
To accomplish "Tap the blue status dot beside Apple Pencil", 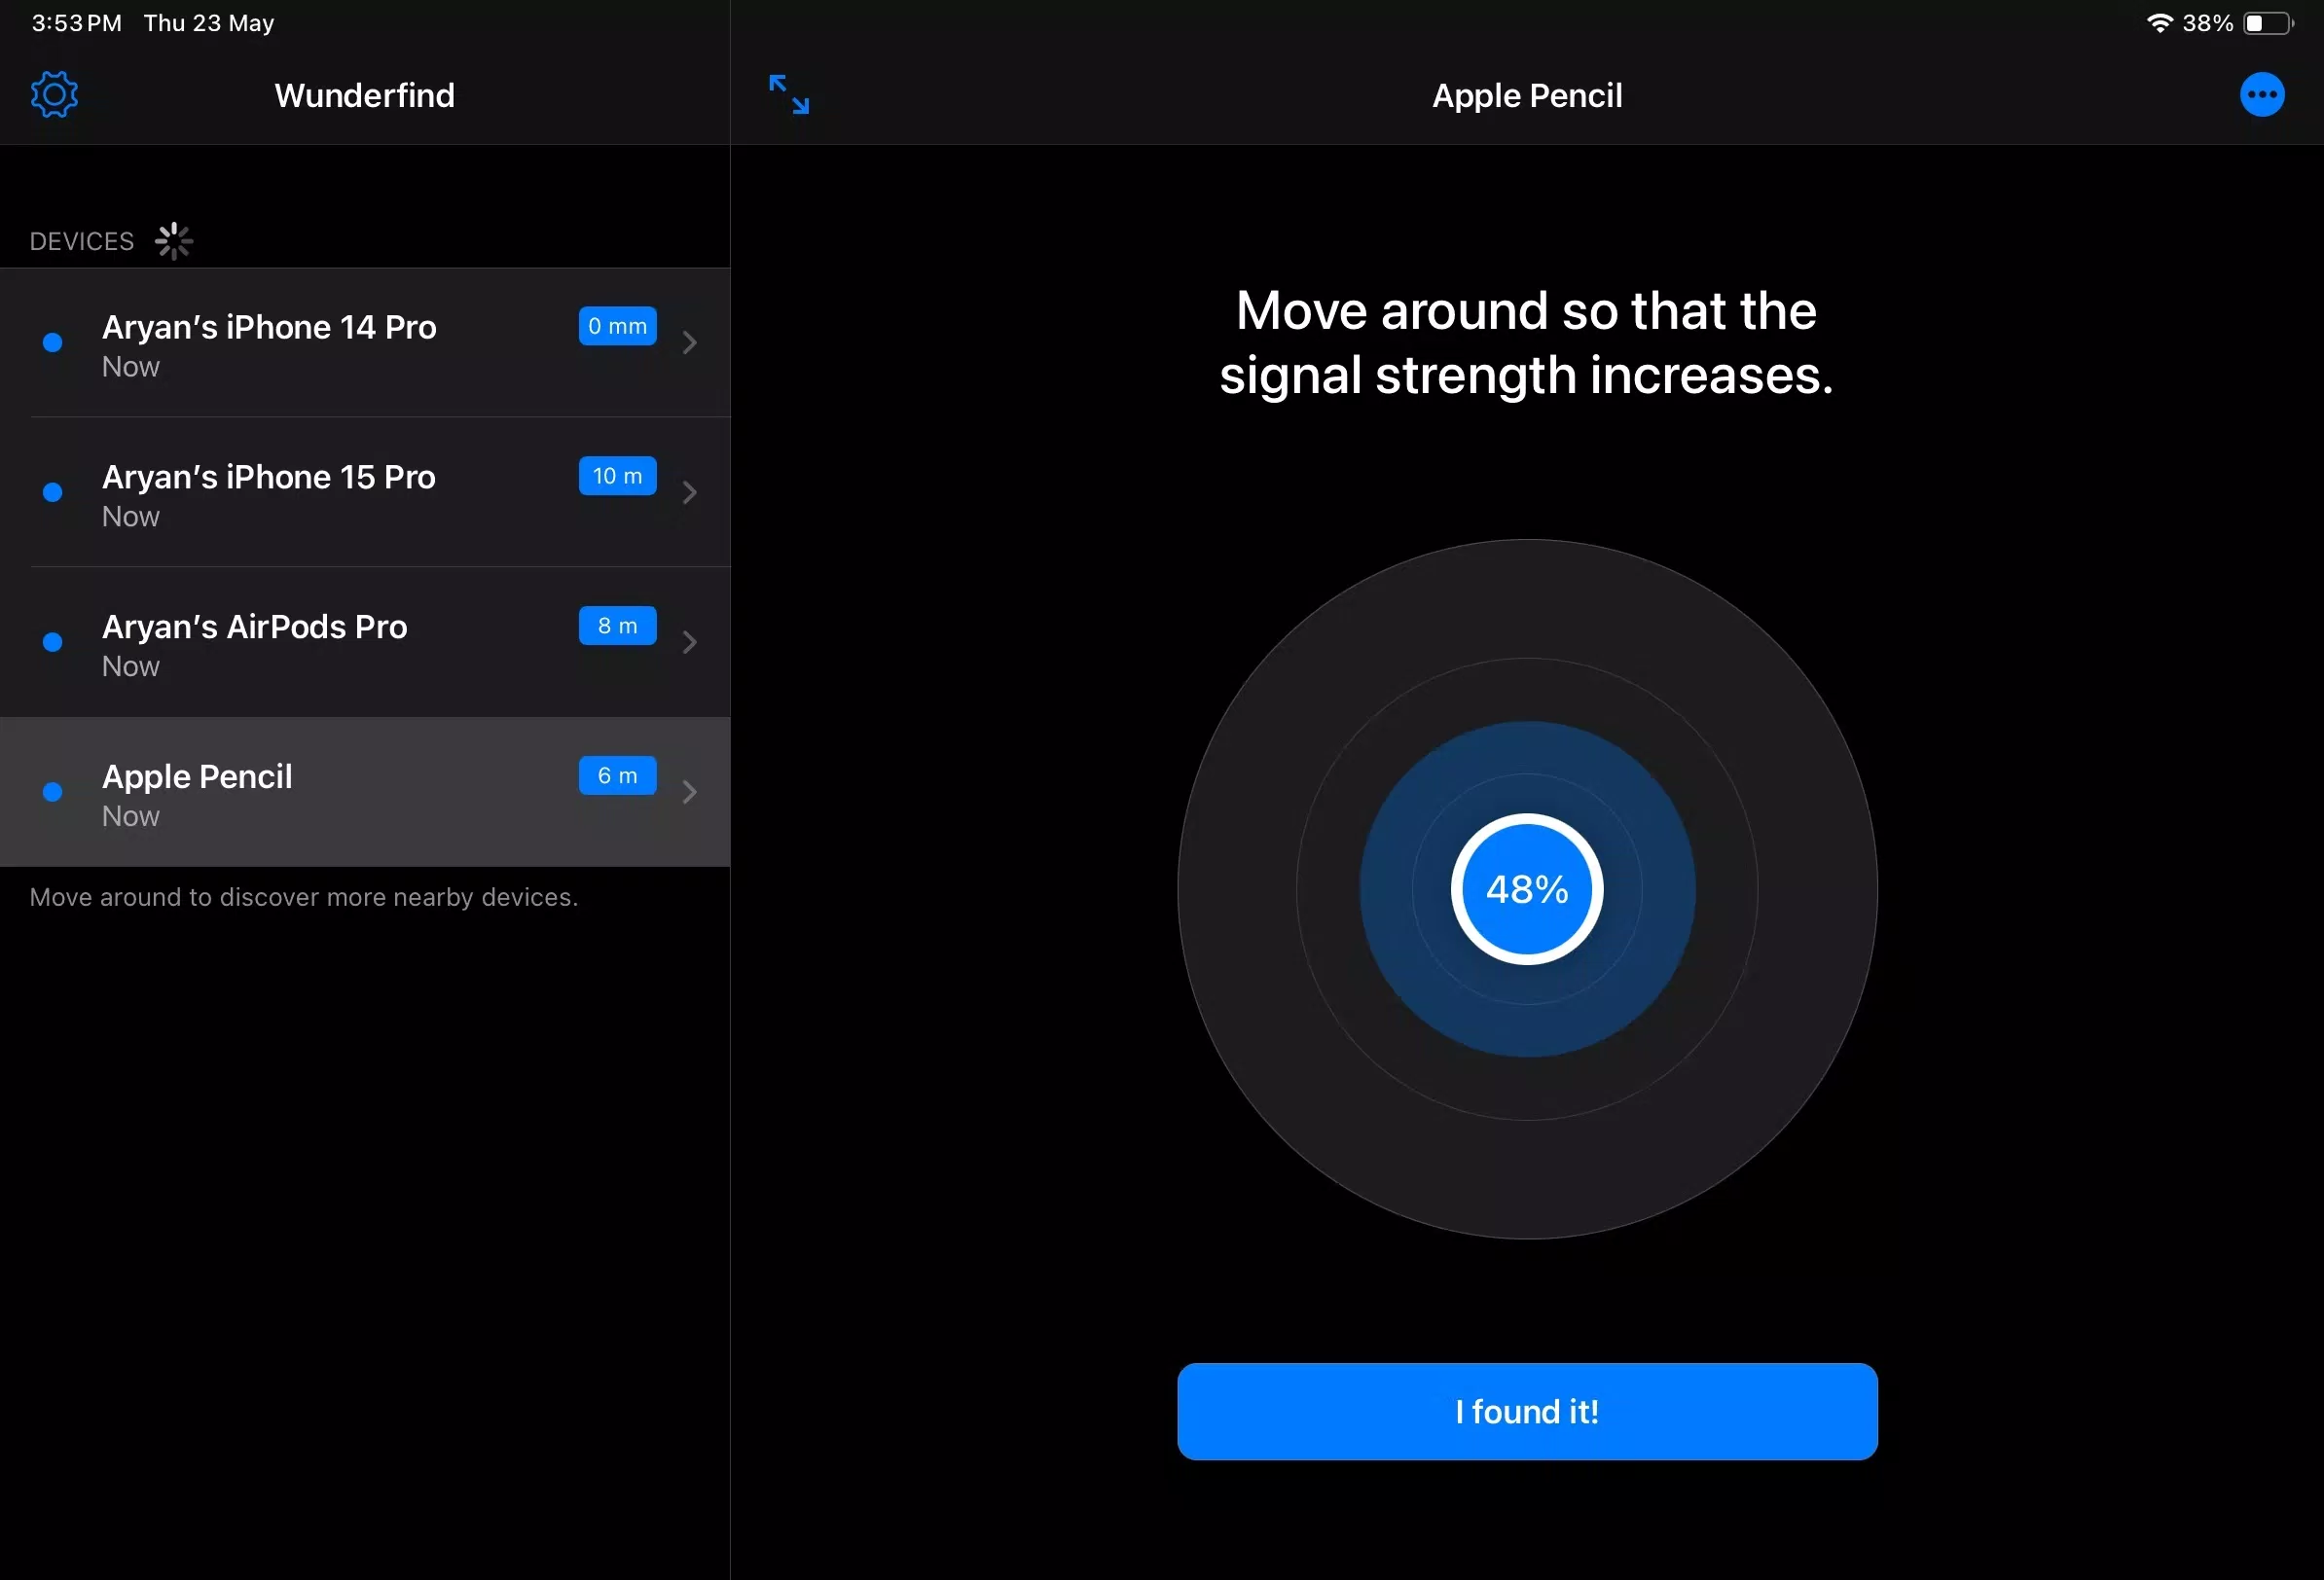I will tap(52, 791).
